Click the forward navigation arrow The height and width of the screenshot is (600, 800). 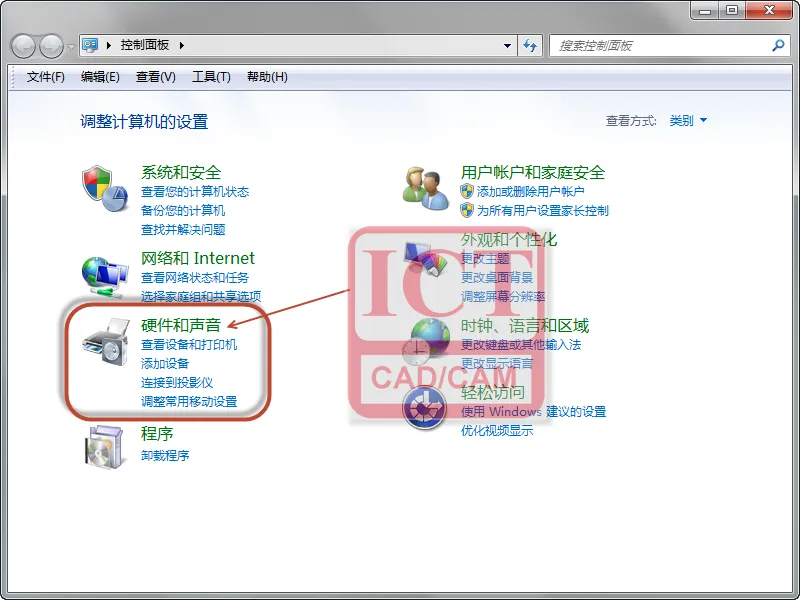click(x=52, y=46)
